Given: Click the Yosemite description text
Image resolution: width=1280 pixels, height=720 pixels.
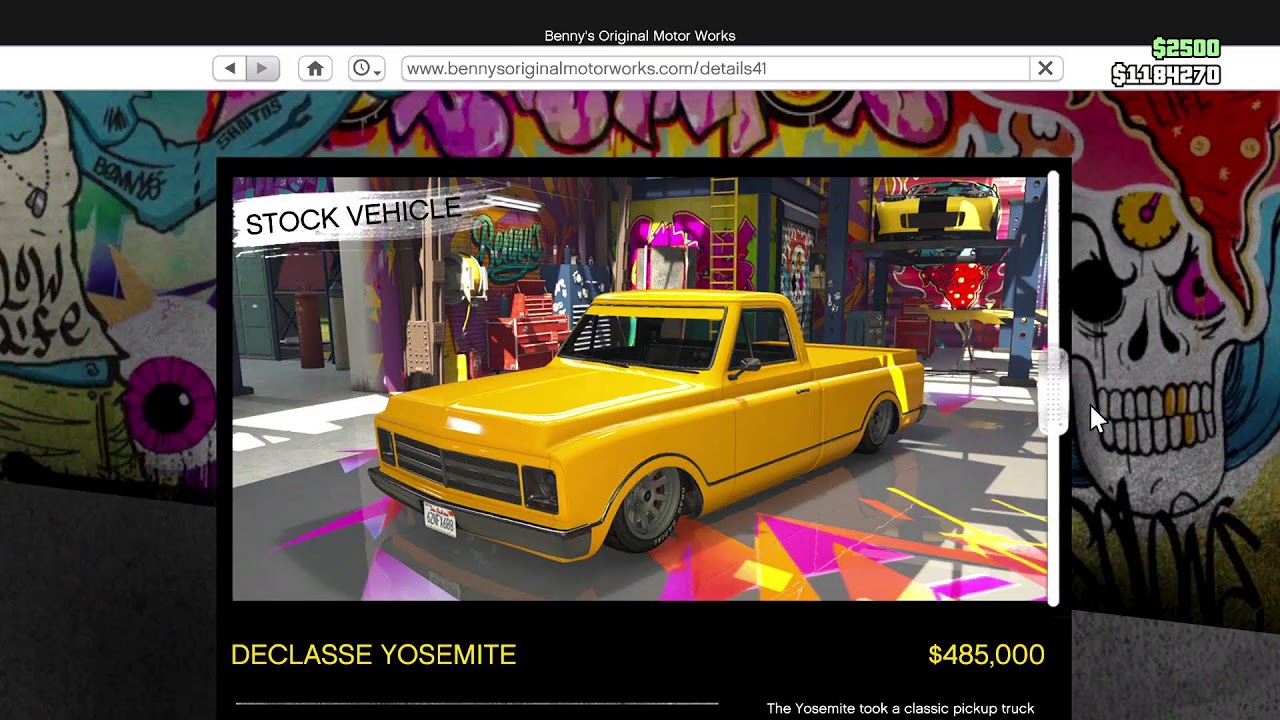Looking at the screenshot, I should pos(900,708).
